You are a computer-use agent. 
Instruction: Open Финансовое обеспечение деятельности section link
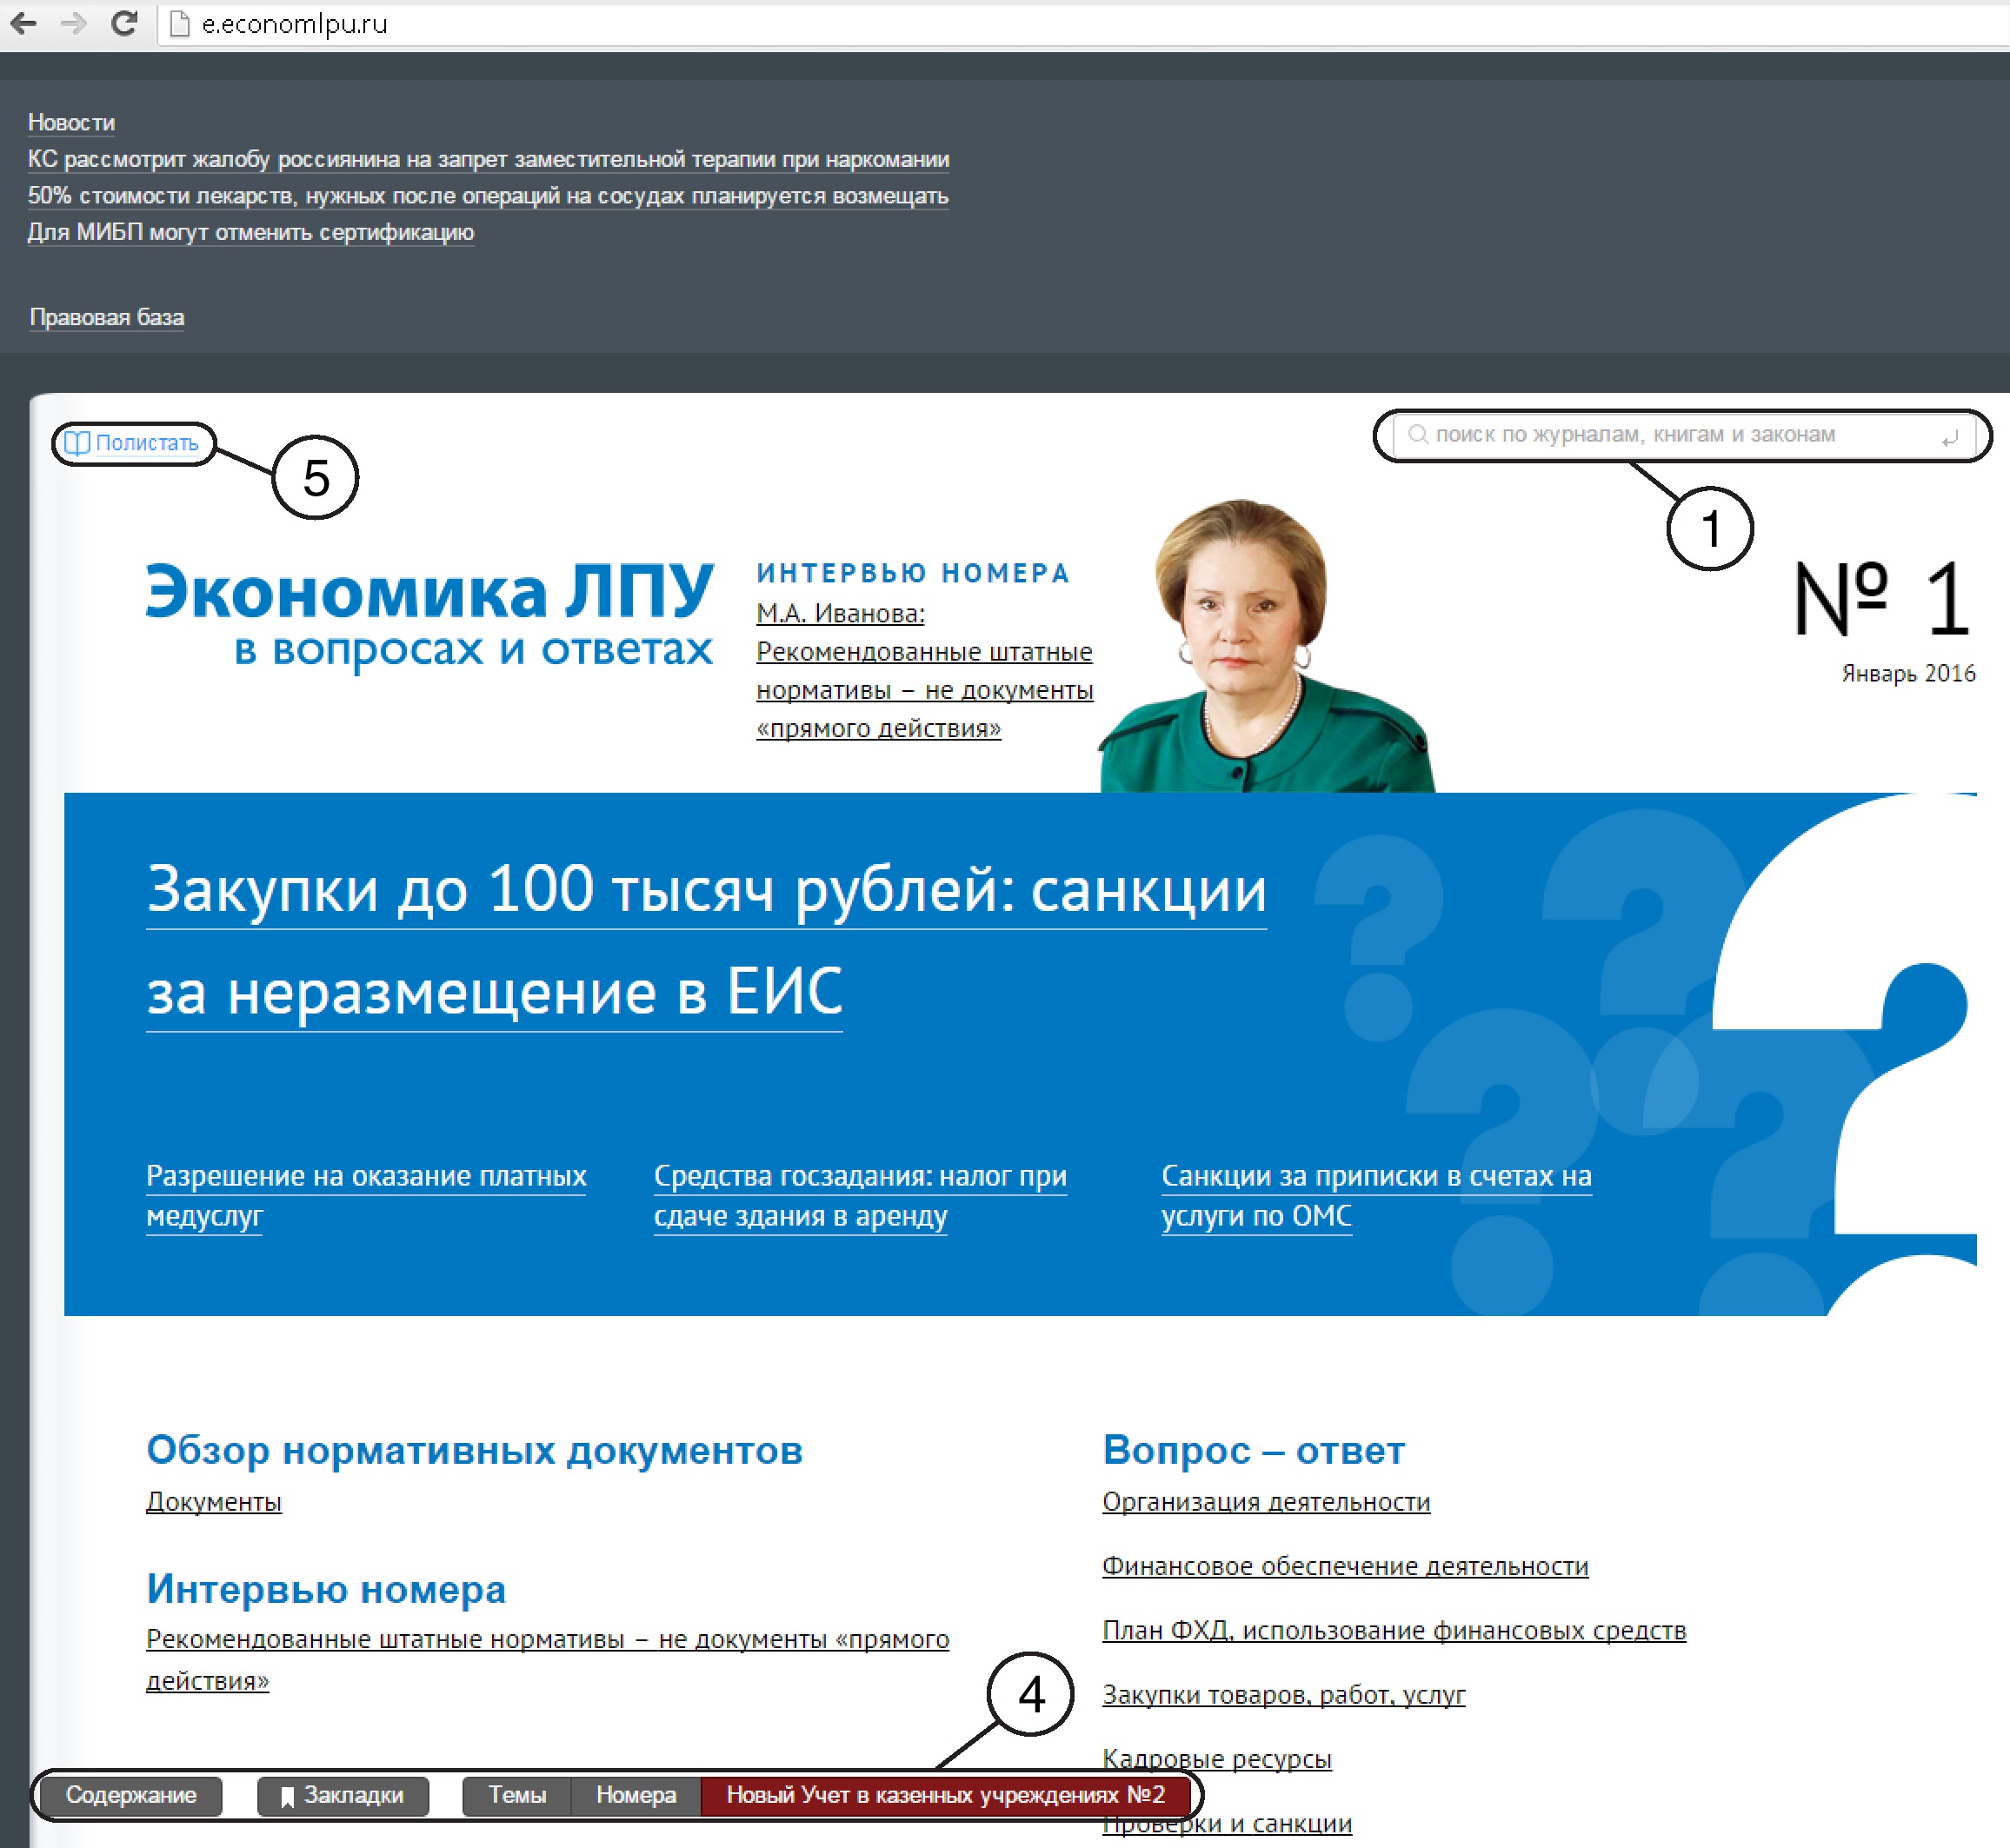[x=1344, y=1566]
